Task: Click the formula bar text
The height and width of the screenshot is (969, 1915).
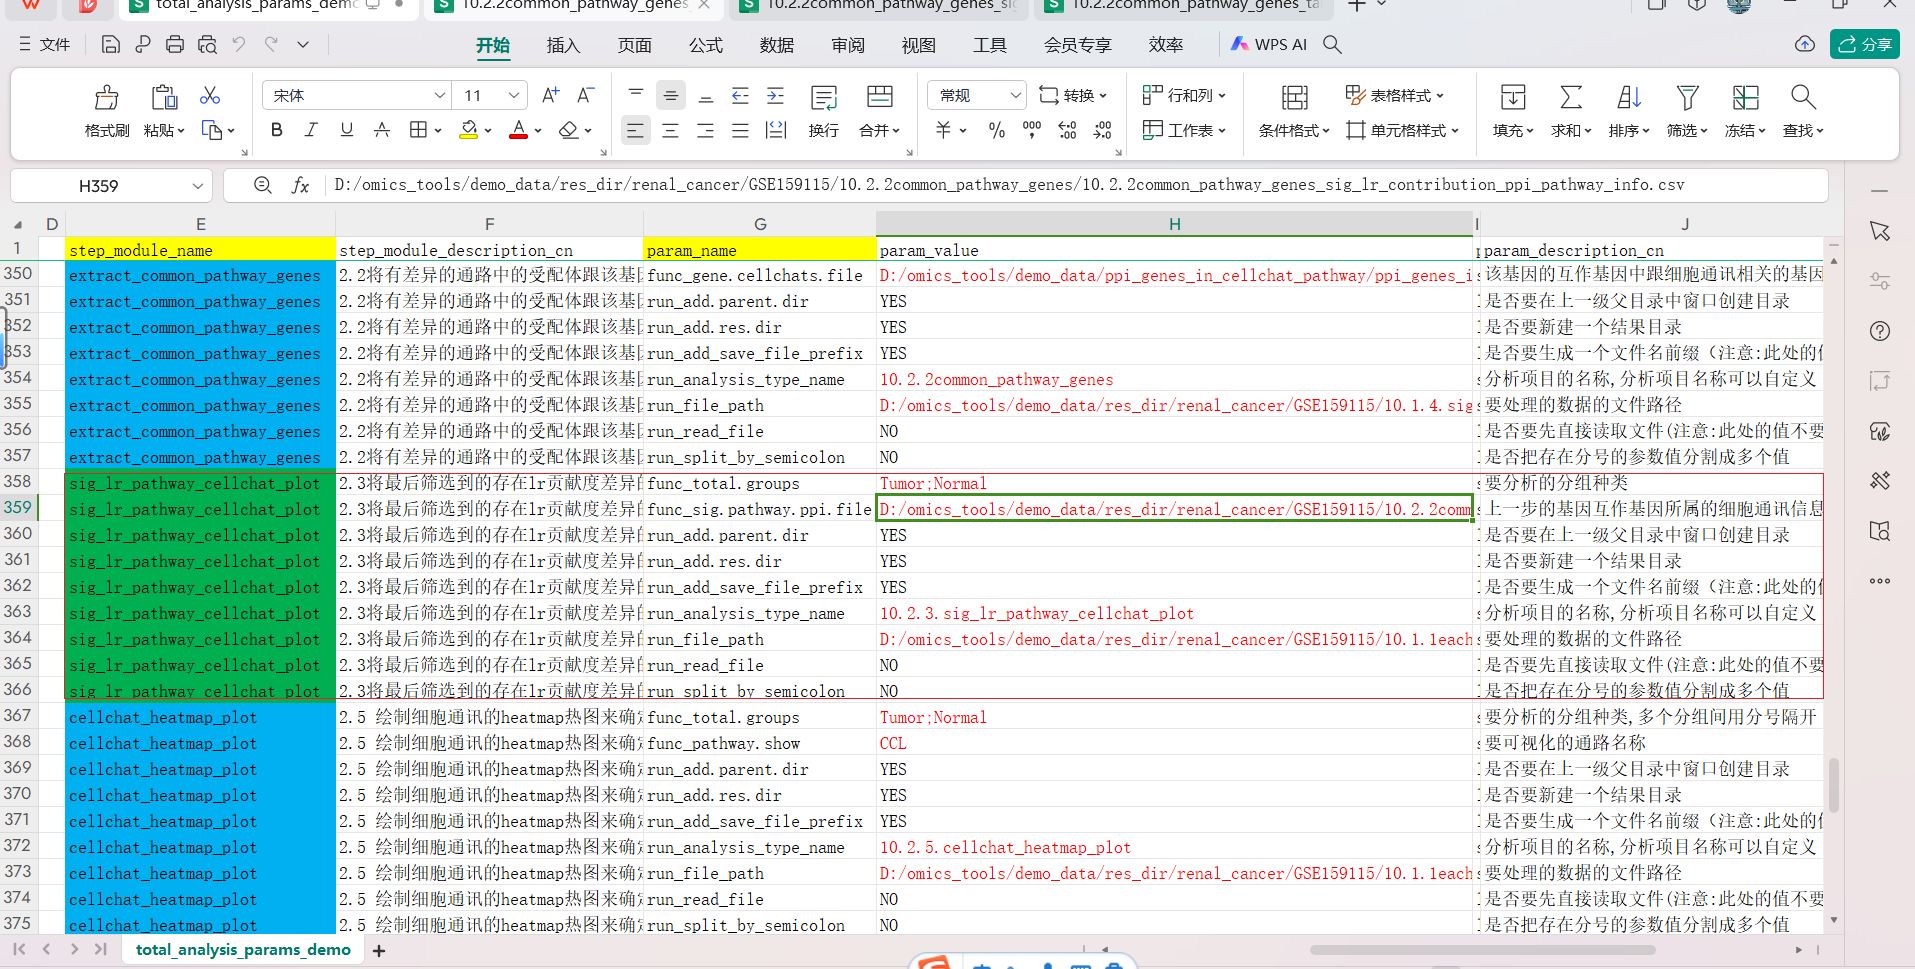Action: pos(1009,185)
